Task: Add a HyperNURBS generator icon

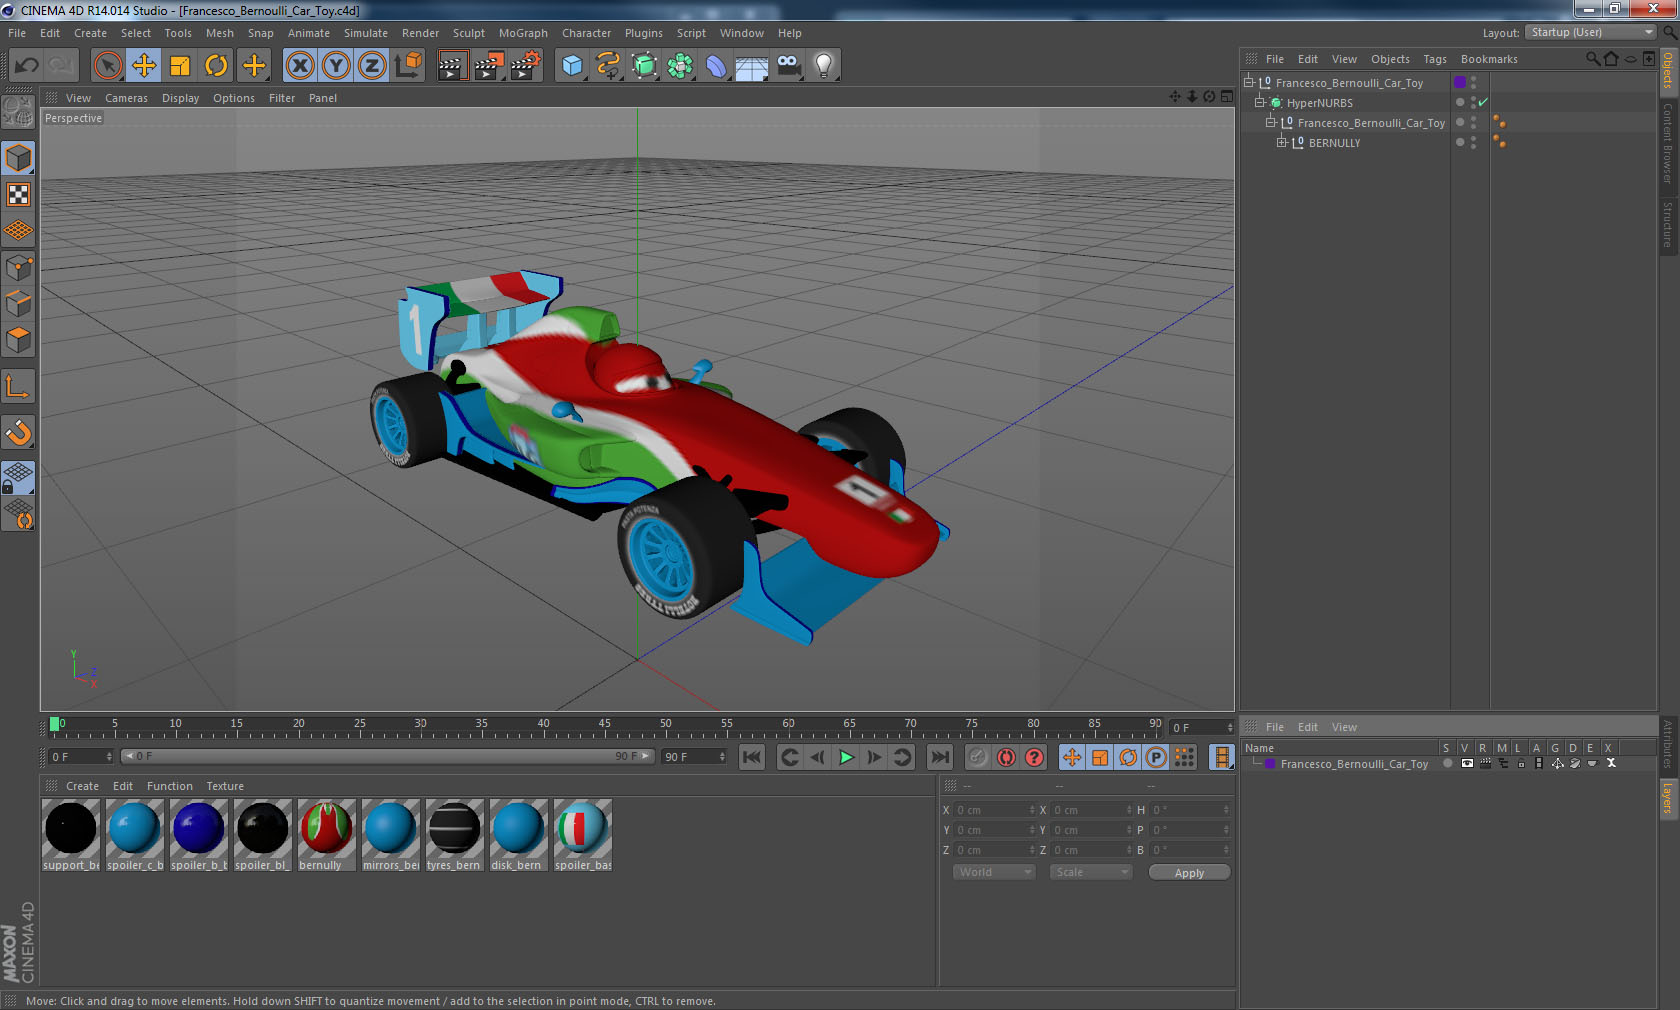Action: (x=644, y=66)
